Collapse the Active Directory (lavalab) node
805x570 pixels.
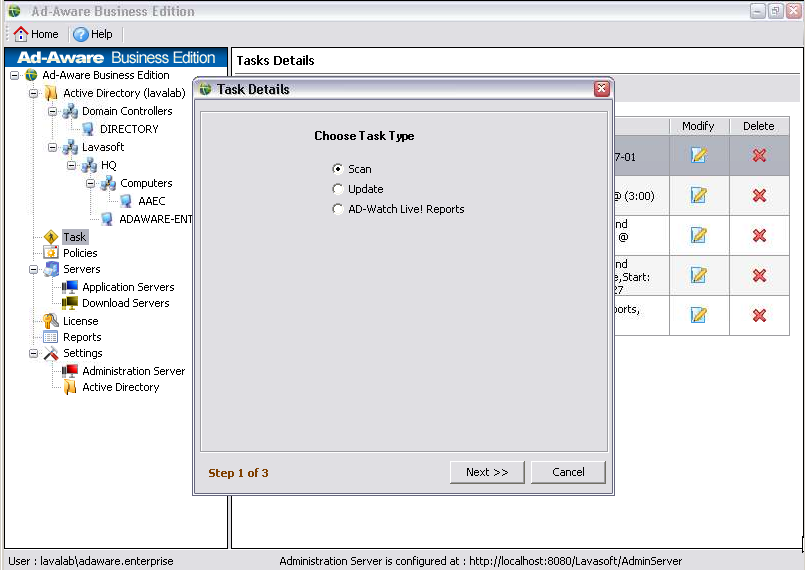34,93
